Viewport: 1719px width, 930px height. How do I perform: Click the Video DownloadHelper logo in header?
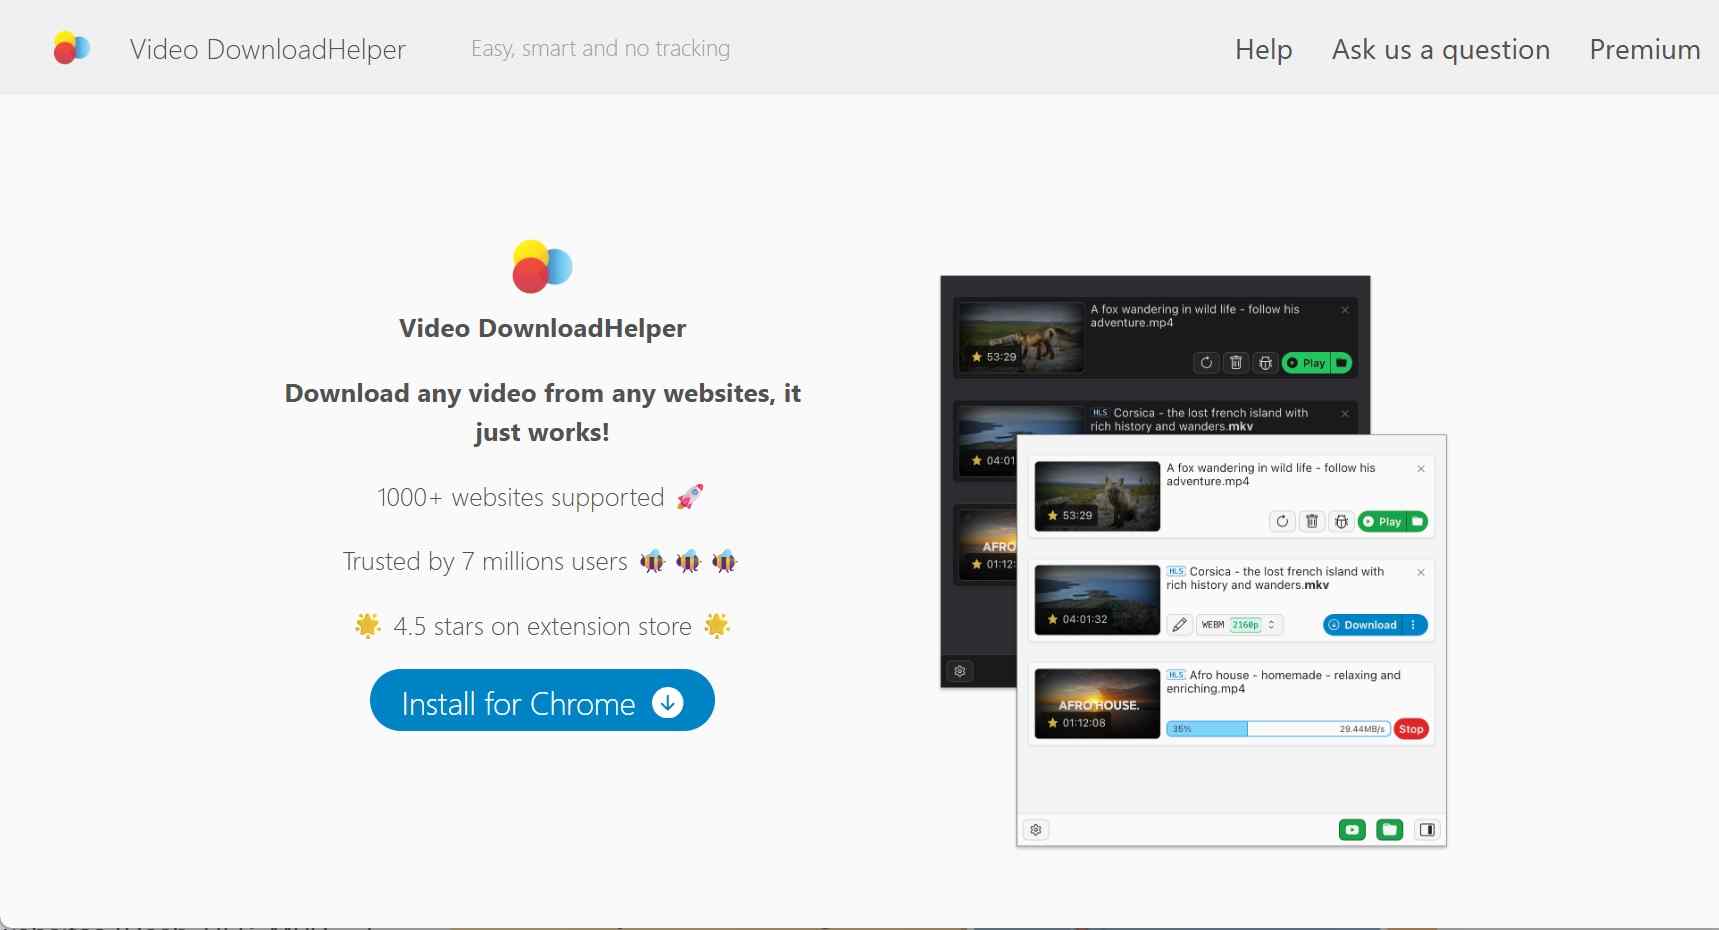[x=72, y=48]
